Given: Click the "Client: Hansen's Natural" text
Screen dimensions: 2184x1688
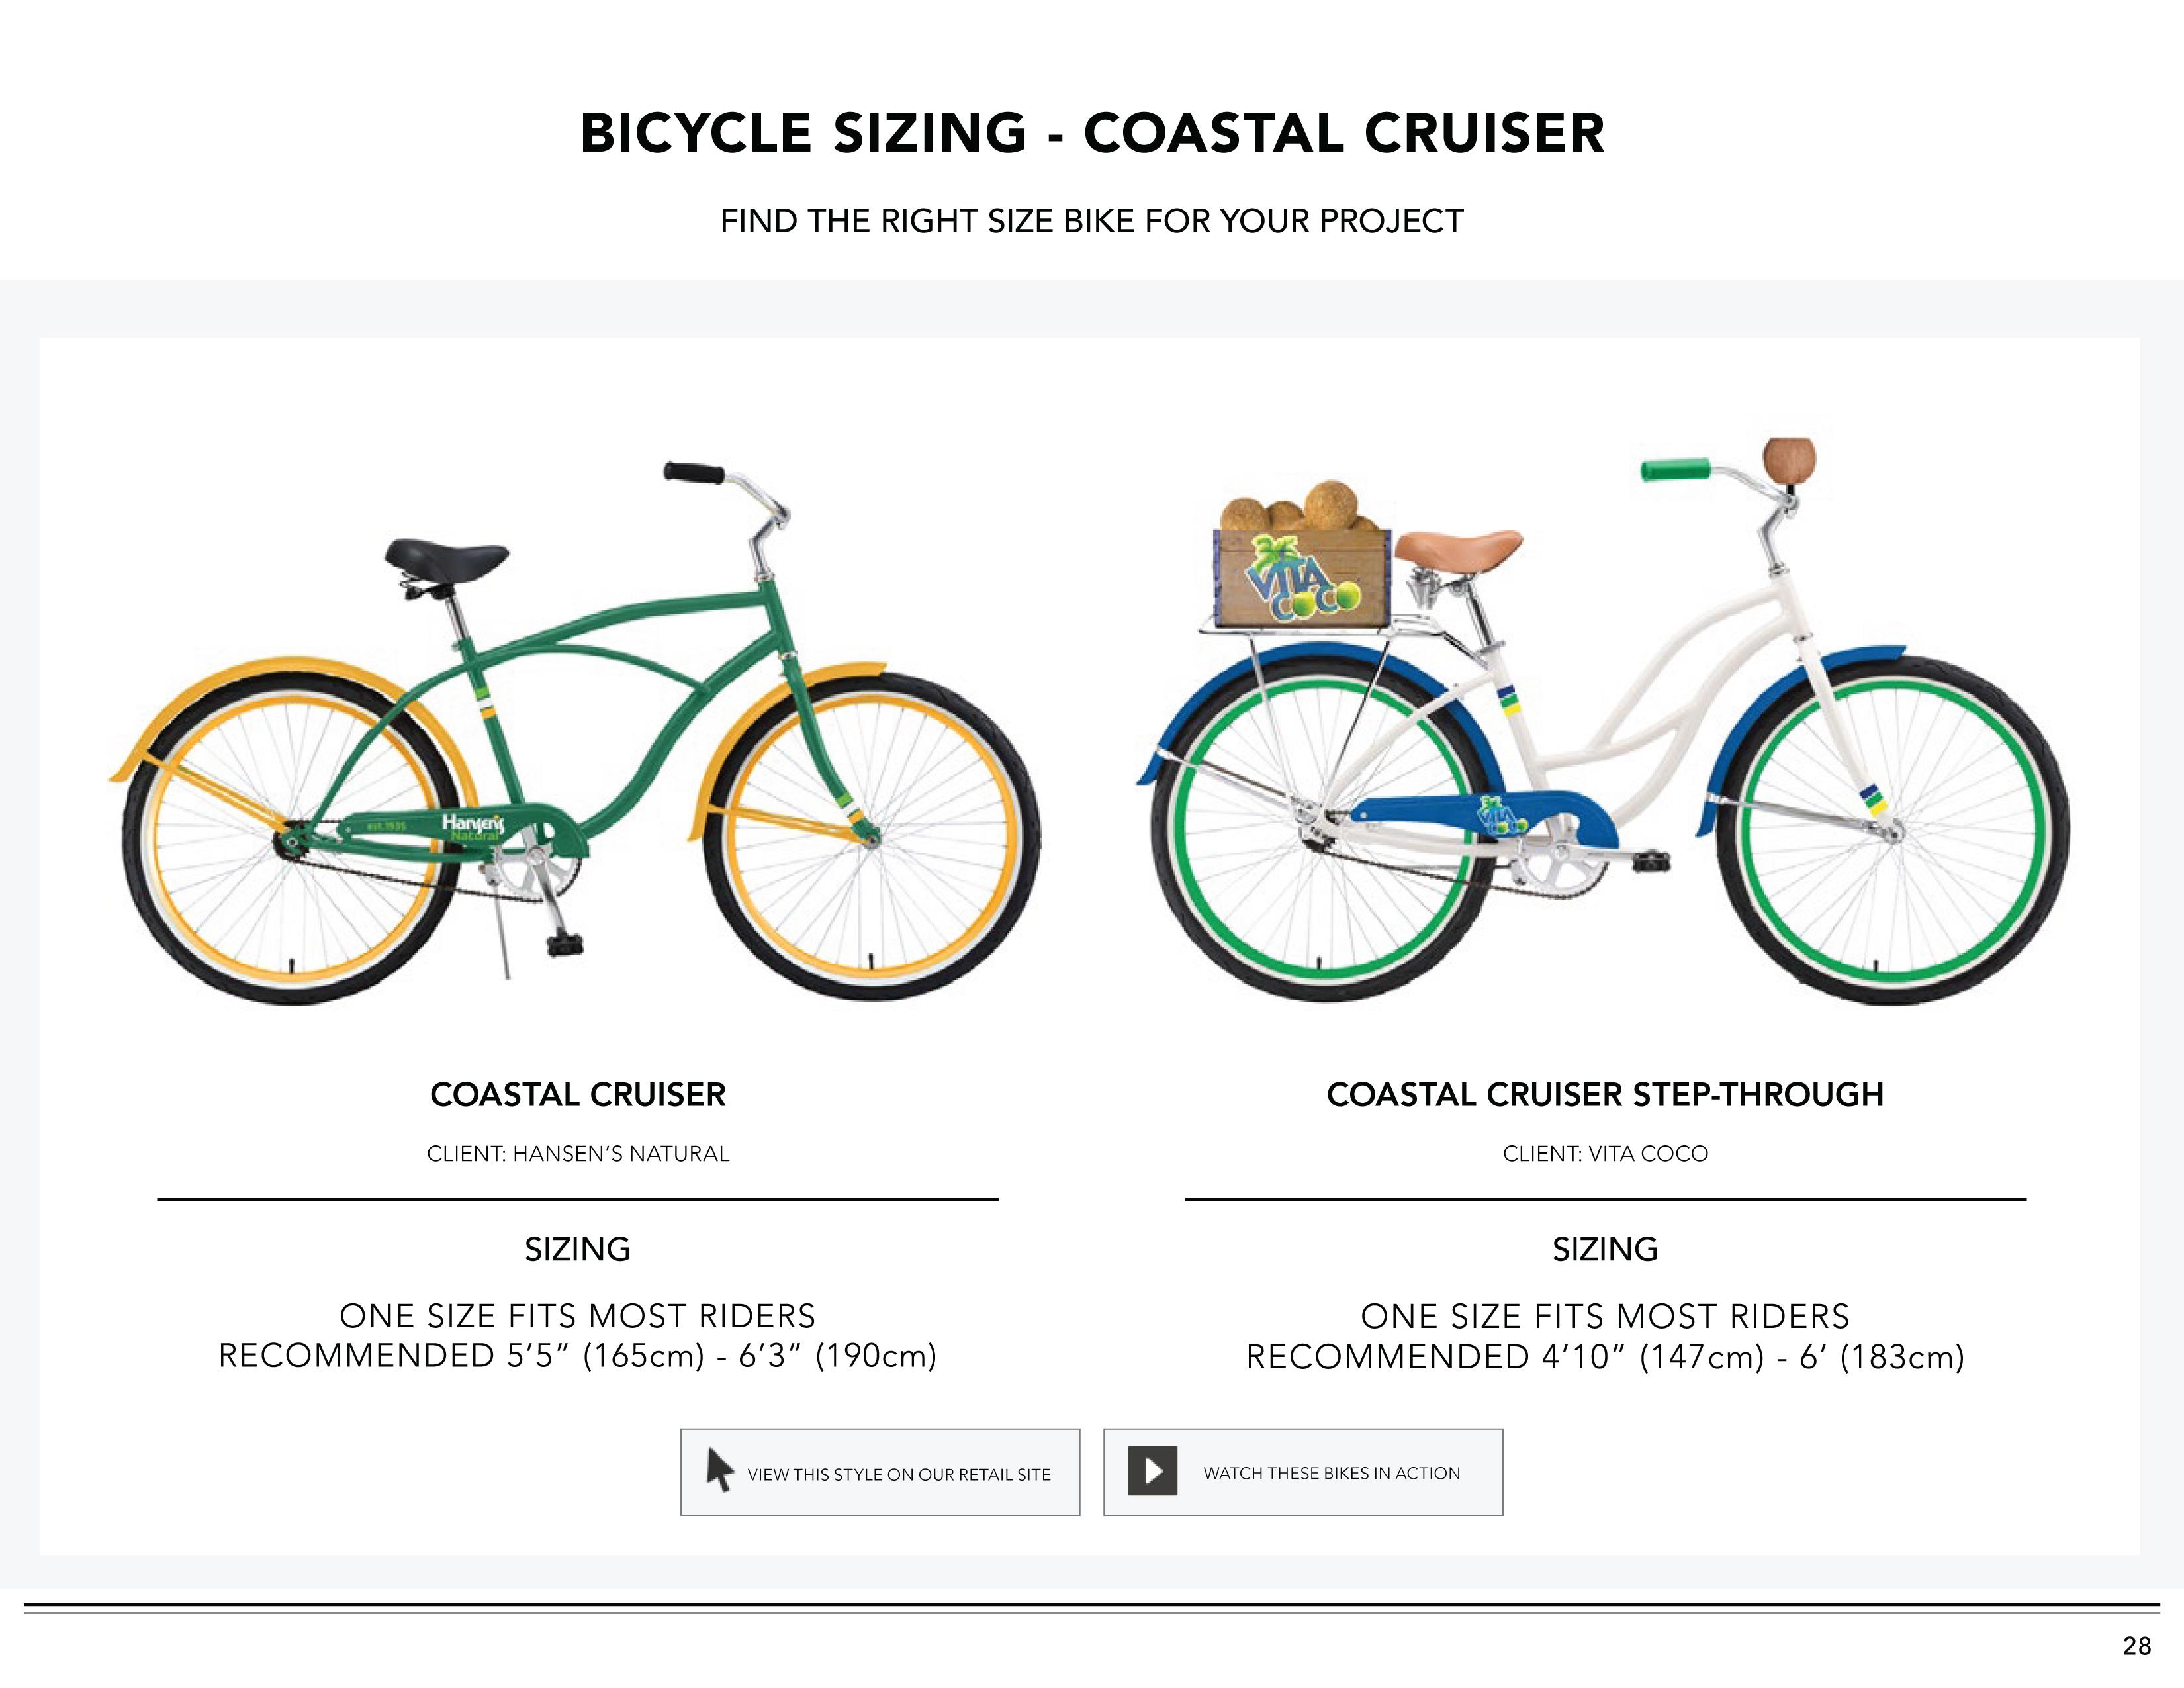Looking at the screenshot, I should coord(578,1154).
